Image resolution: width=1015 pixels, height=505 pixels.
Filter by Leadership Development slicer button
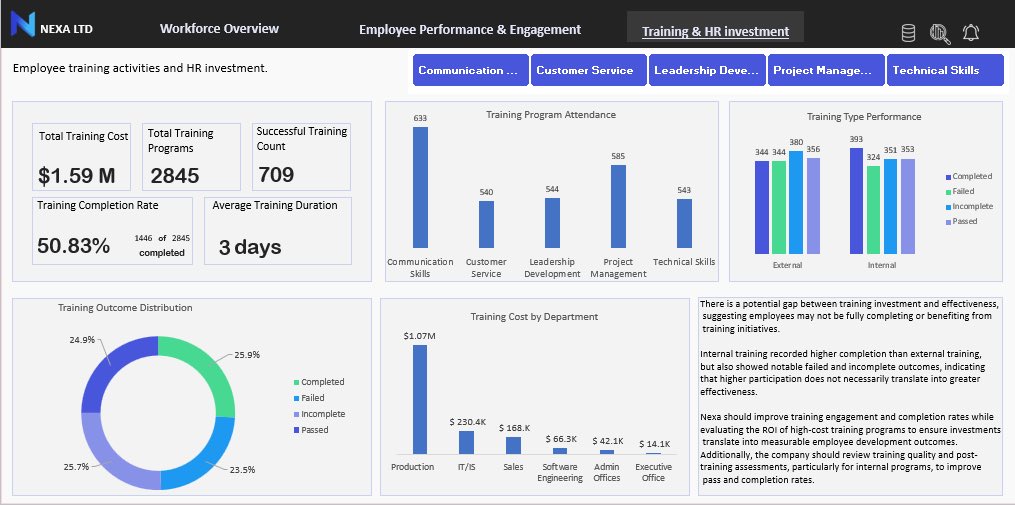pyautogui.click(x=707, y=70)
